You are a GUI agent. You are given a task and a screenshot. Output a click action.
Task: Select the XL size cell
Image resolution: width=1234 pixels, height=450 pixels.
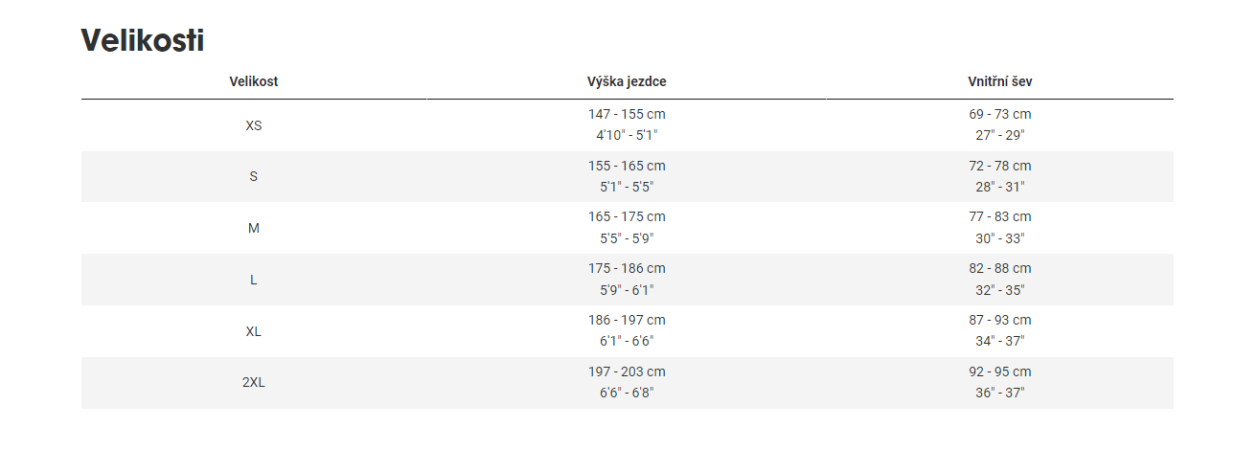click(x=253, y=331)
